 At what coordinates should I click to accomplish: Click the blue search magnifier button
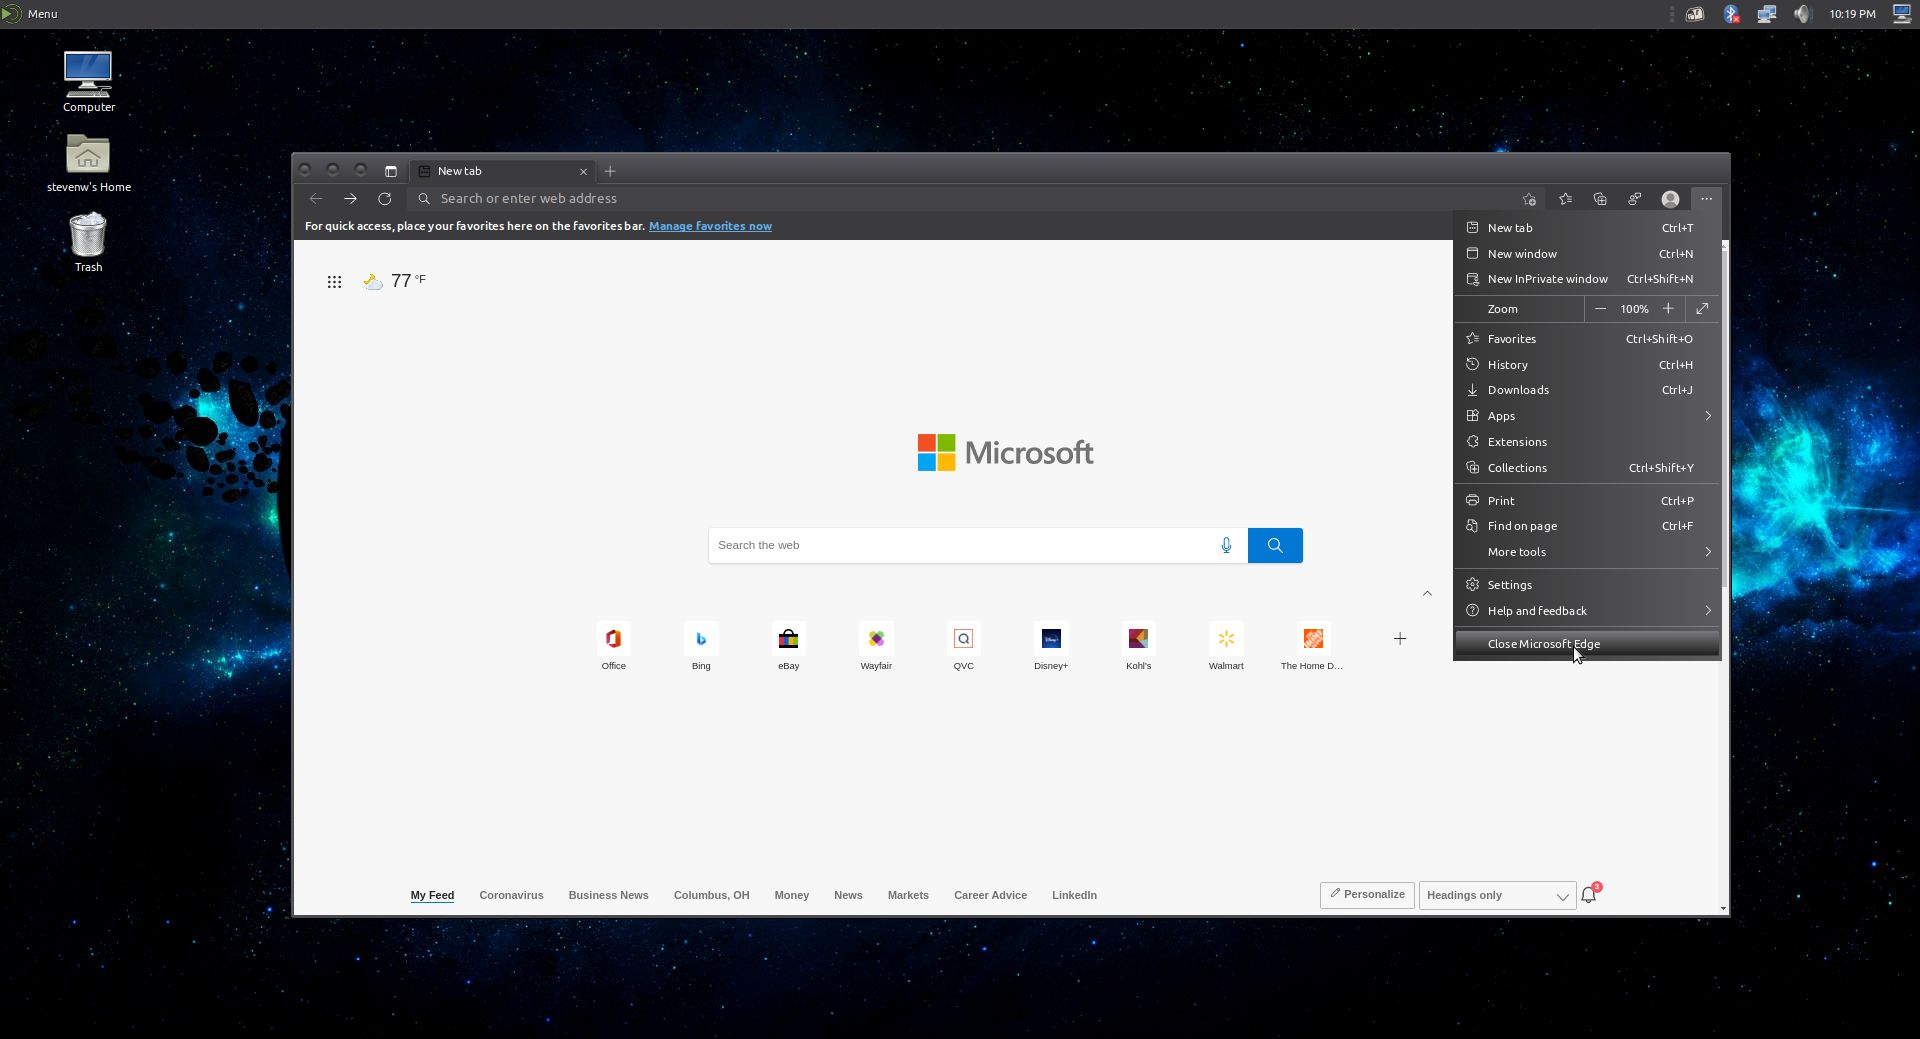1275,545
